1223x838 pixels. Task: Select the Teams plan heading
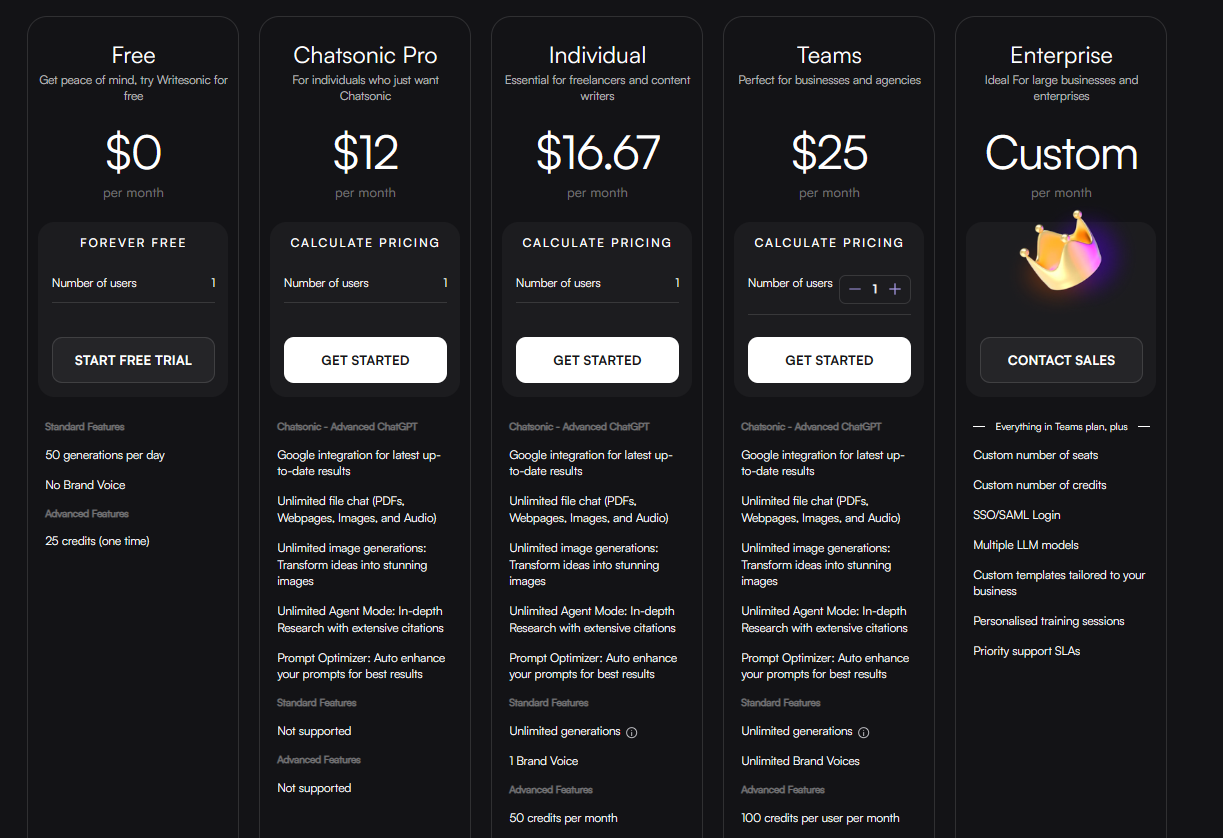pos(829,55)
